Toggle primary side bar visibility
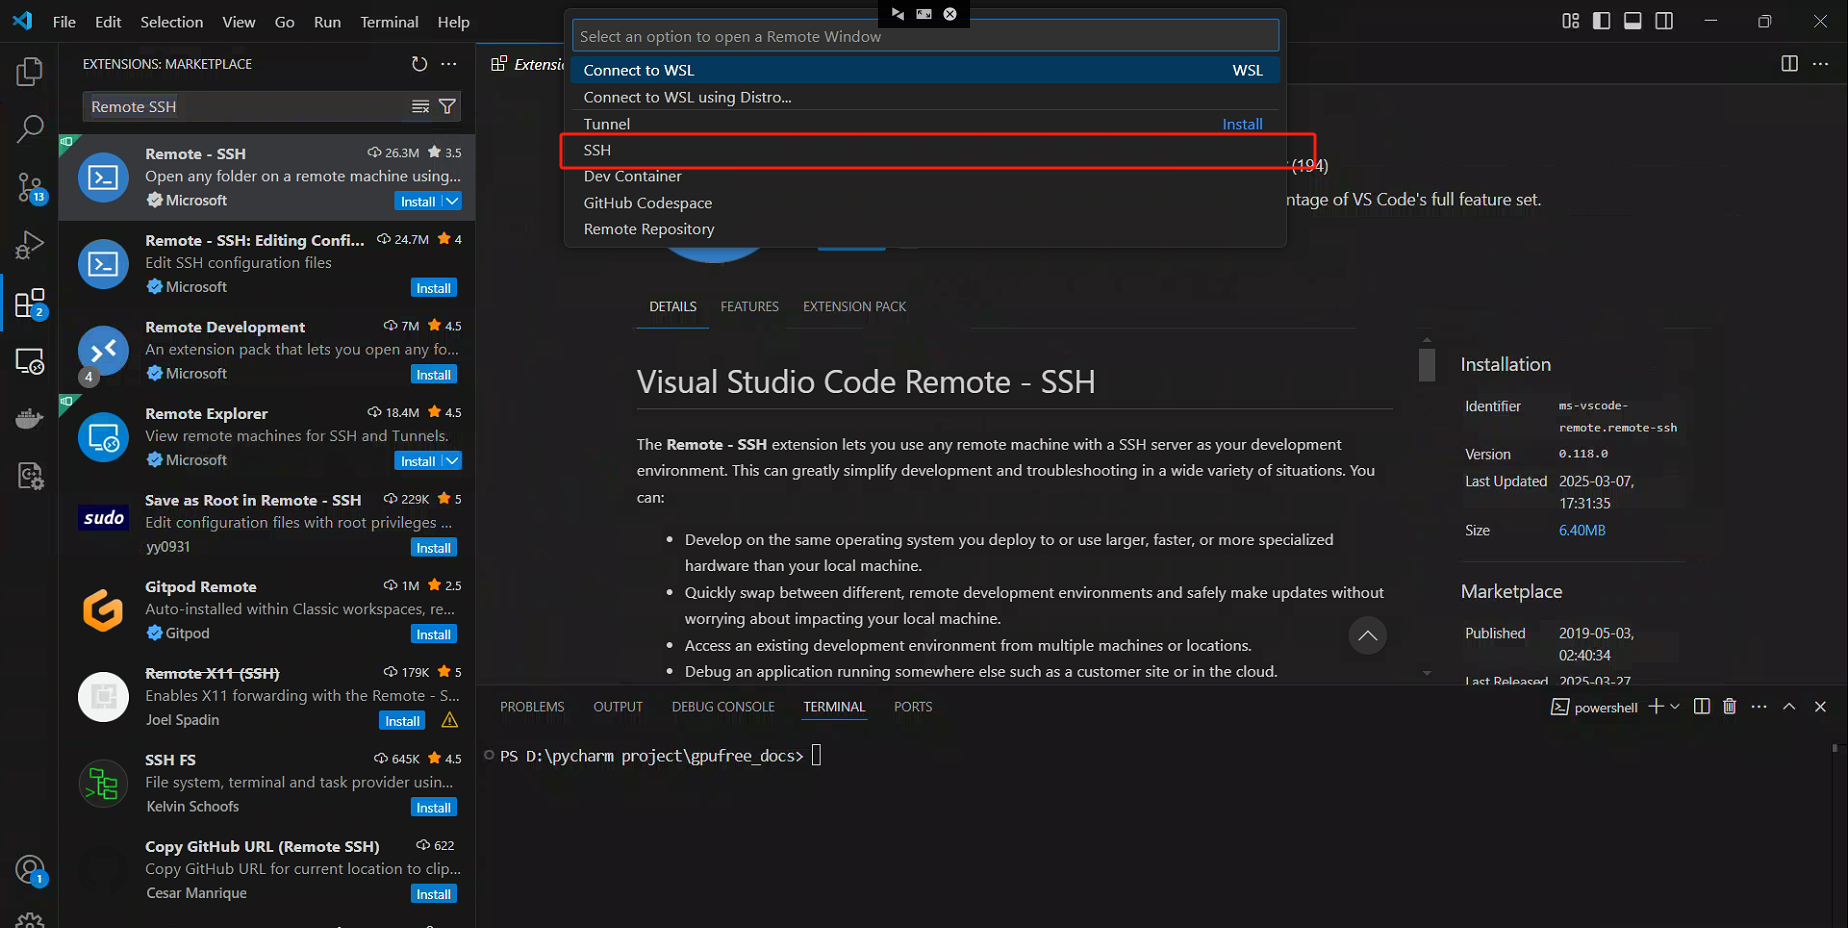1848x928 pixels. (1602, 21)
